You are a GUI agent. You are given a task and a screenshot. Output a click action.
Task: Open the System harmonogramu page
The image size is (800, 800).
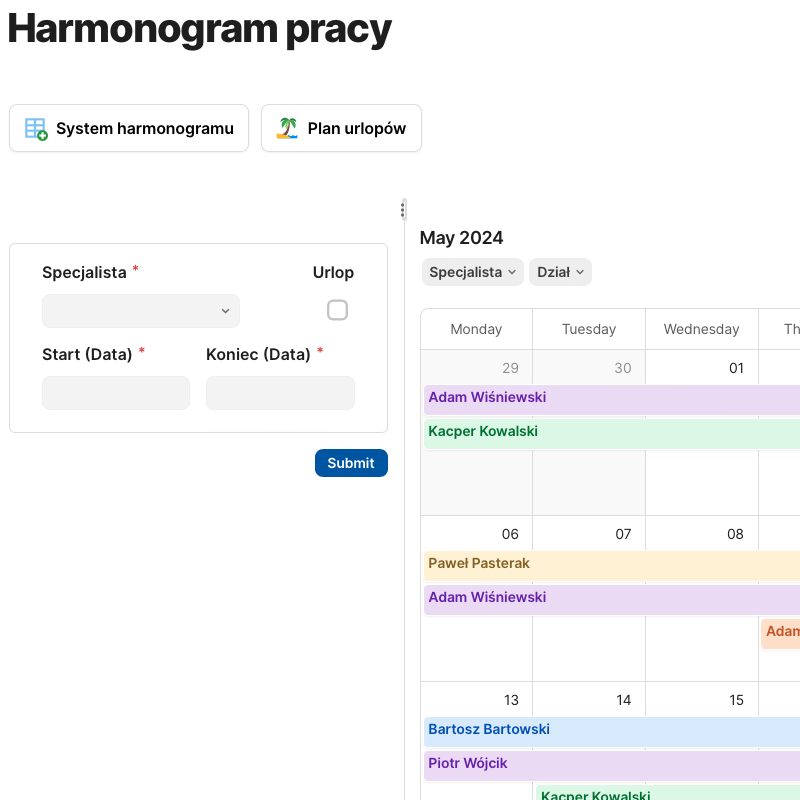pyautogui.click(x=129, y=129)
